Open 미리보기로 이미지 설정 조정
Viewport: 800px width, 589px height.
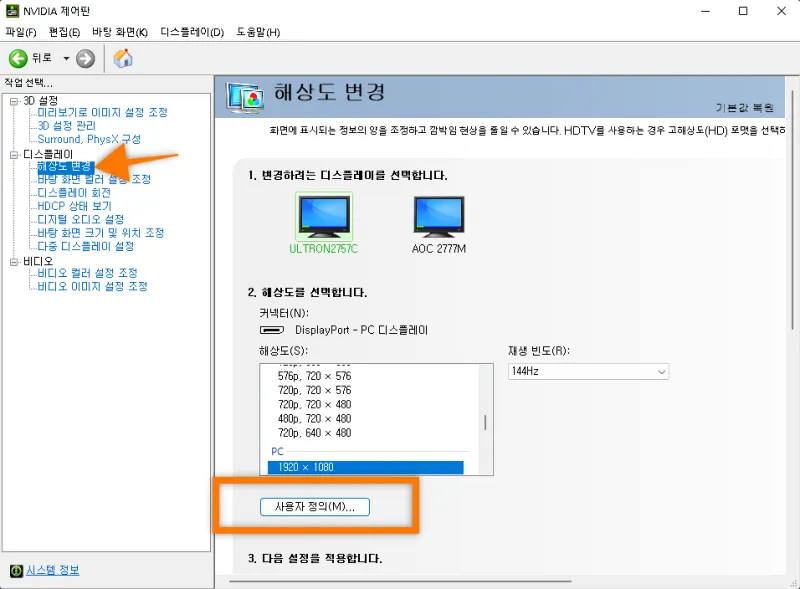click(103, 112)
